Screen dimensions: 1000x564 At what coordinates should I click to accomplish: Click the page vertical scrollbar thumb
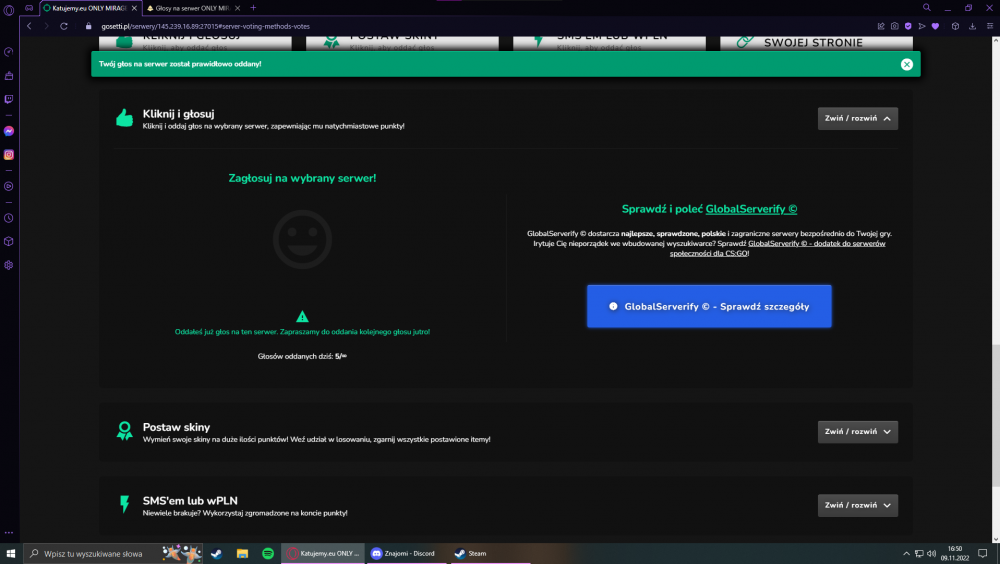[996, 417]
